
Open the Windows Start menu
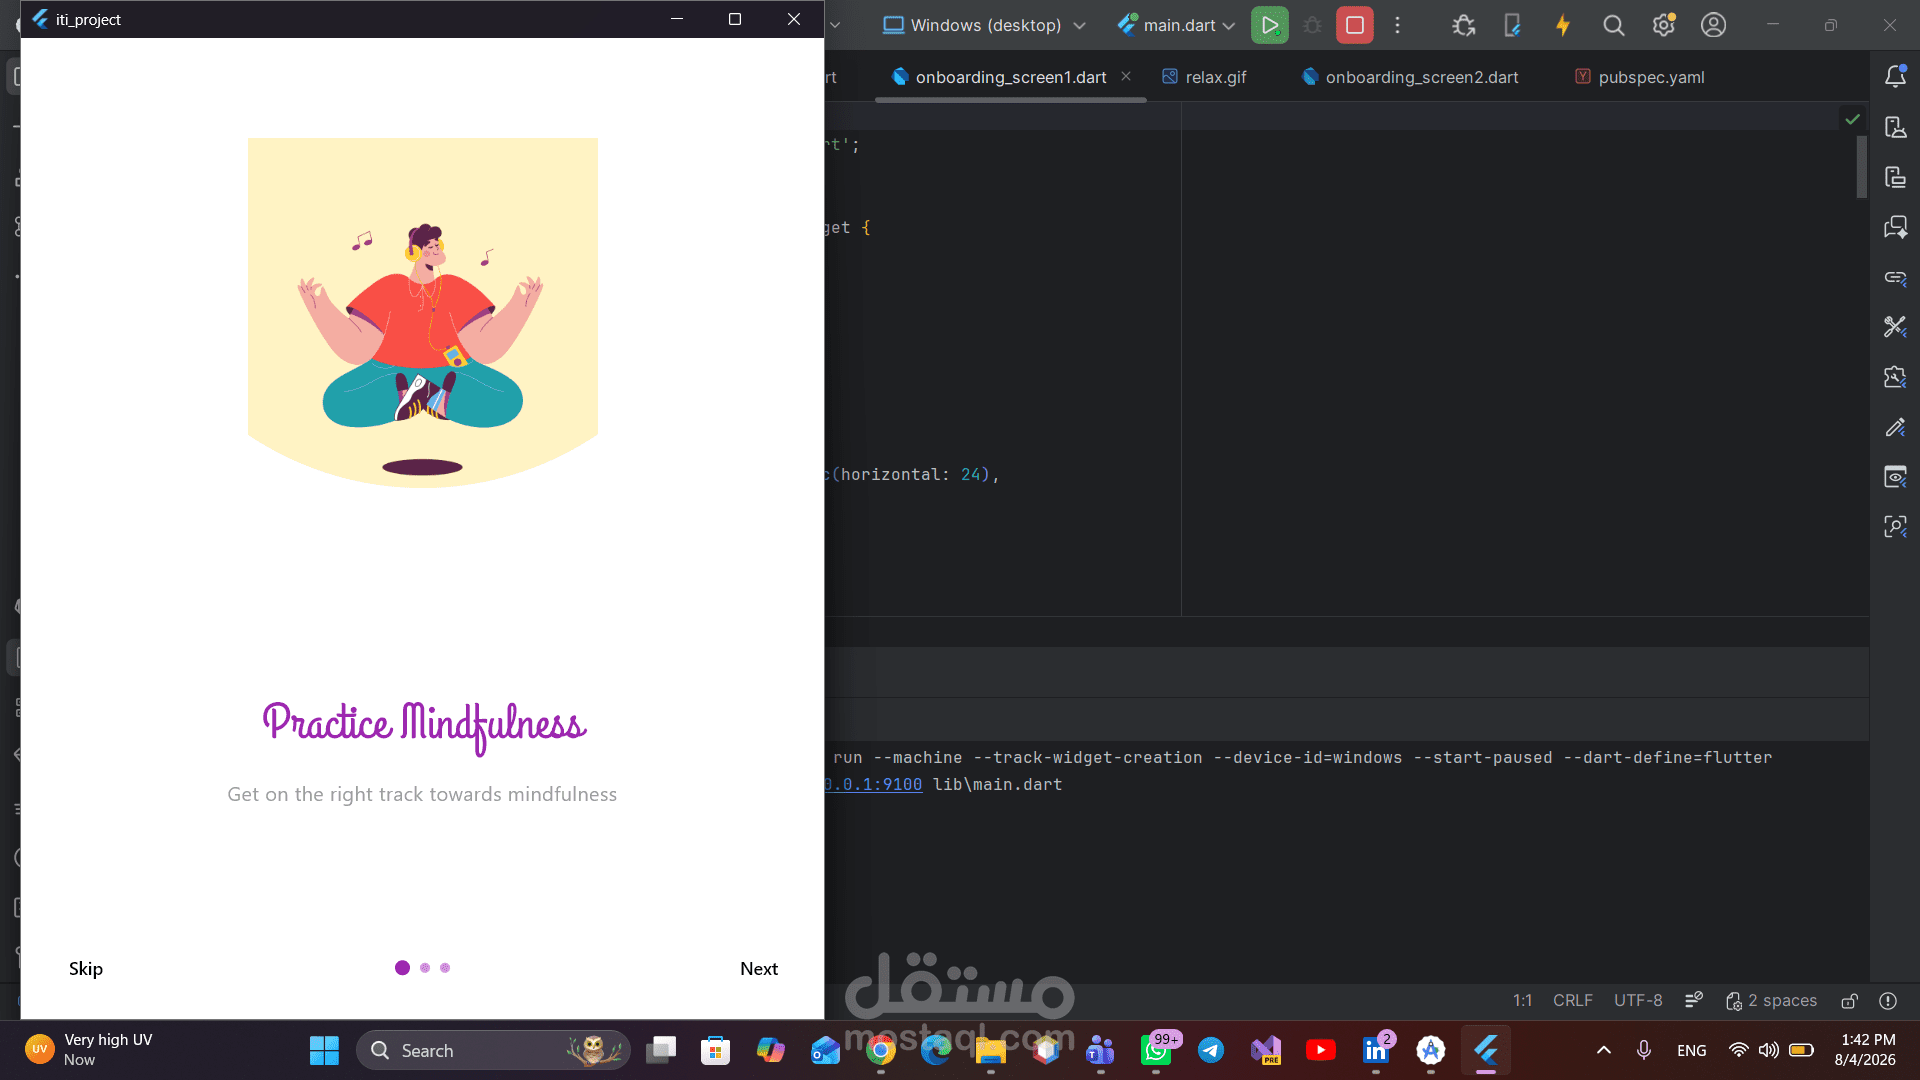pos(324,1050)
